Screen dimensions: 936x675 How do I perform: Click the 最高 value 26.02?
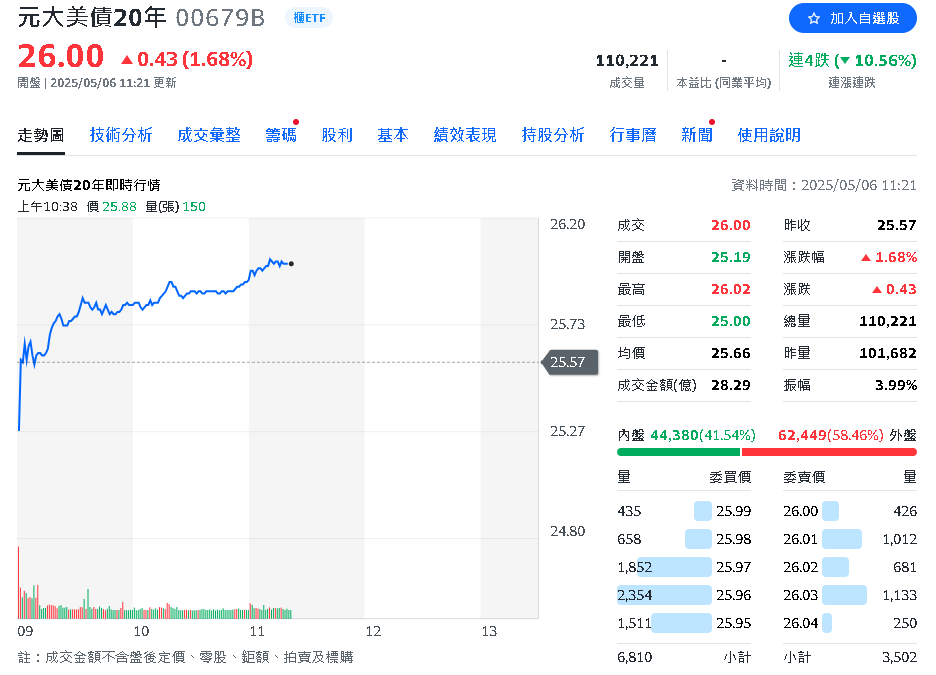pyautogui.click(x=731, y=289)
